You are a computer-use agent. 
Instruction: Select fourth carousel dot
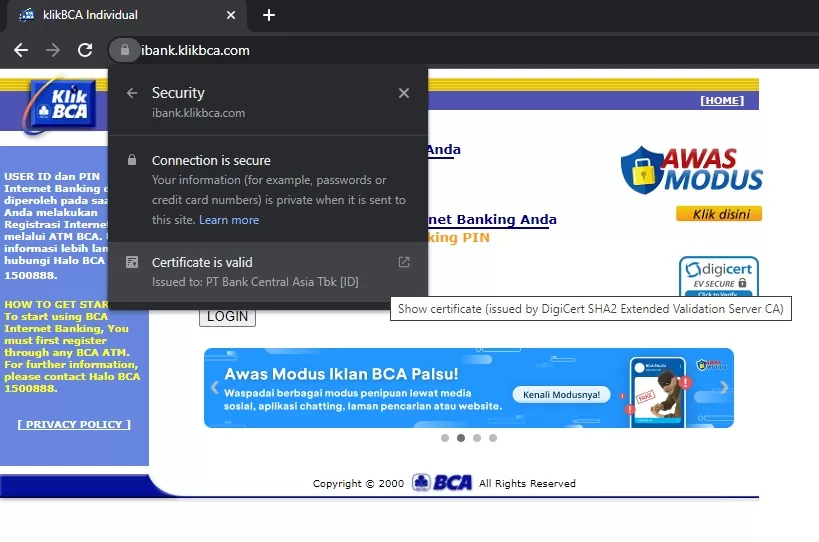point(493,438)
